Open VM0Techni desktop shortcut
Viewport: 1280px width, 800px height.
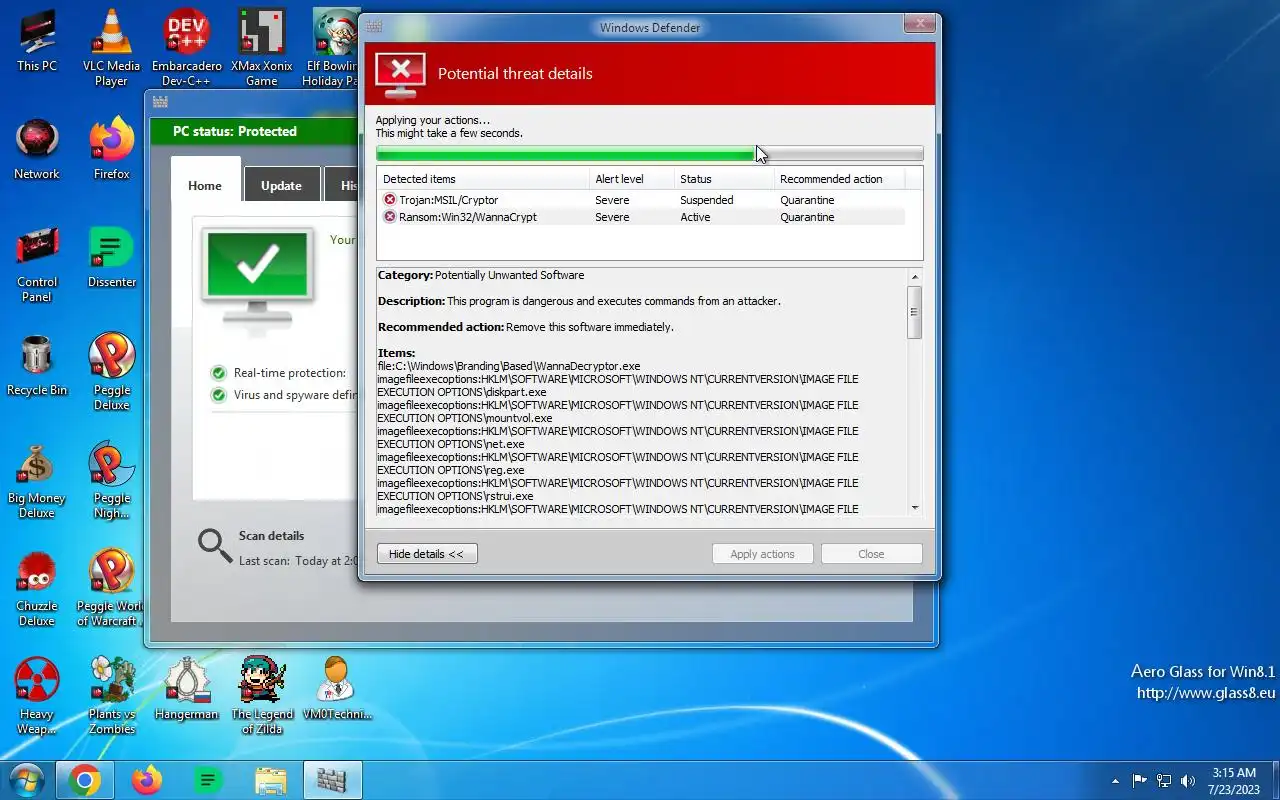point(337,688)
